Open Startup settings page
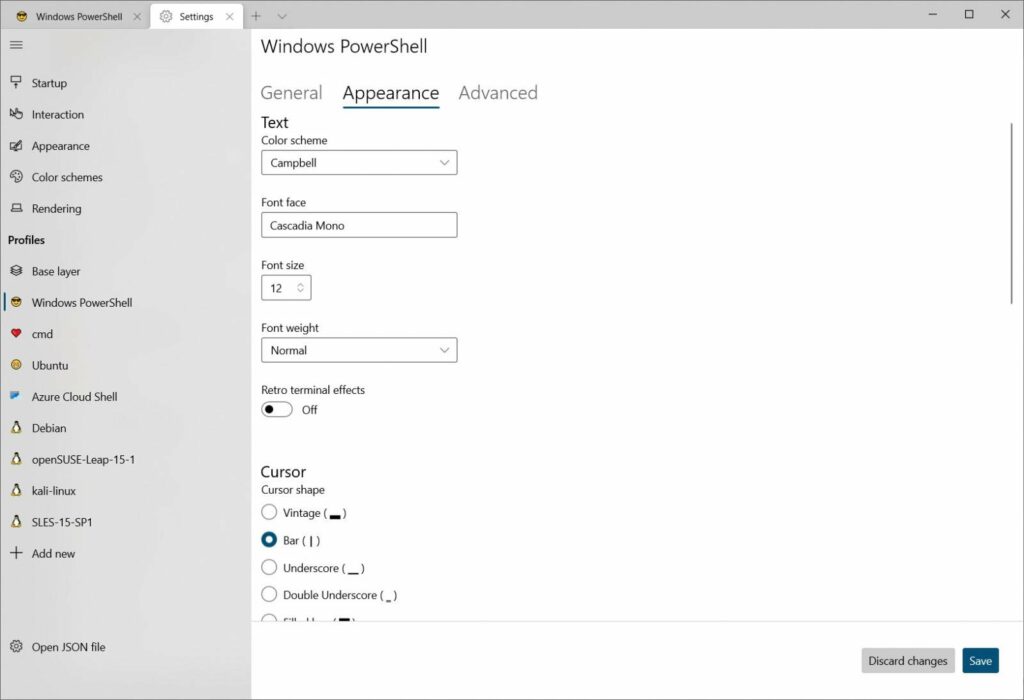The height and width of the screenshot is (700, 1024). tap(125, 82)
